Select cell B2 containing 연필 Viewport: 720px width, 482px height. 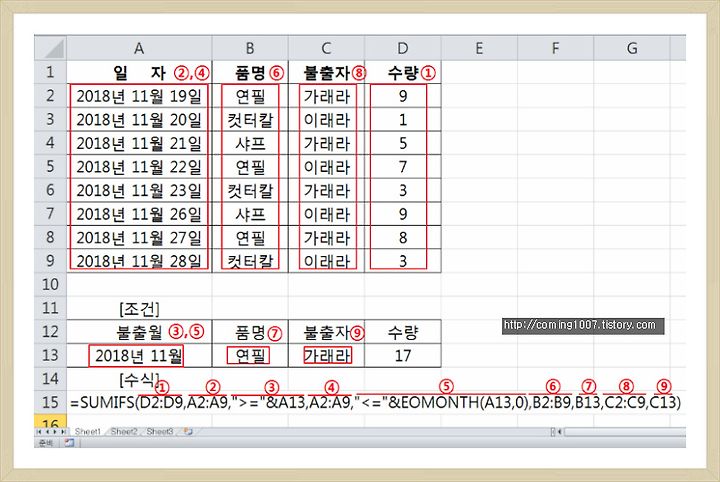pyautogui.click(x=250, y=95)
